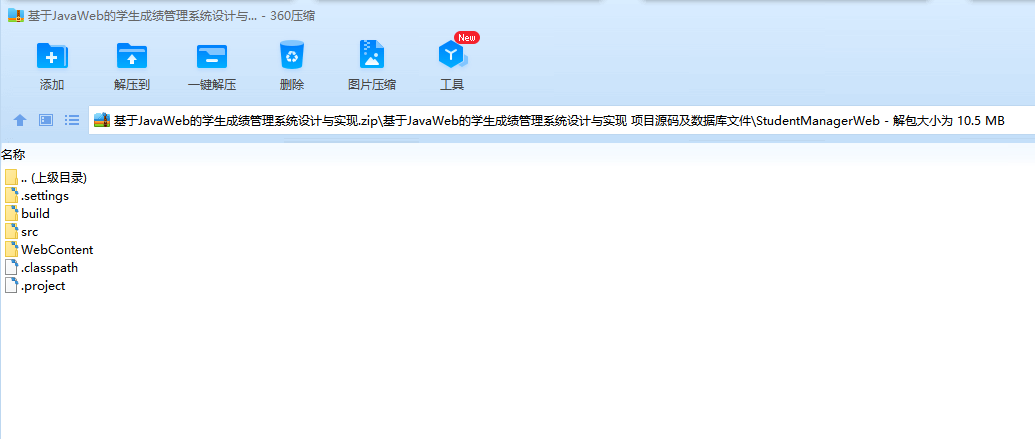The height and width of the screenshot is (439, 1035).
Task: Select the .project file
Action: point(35,286)
